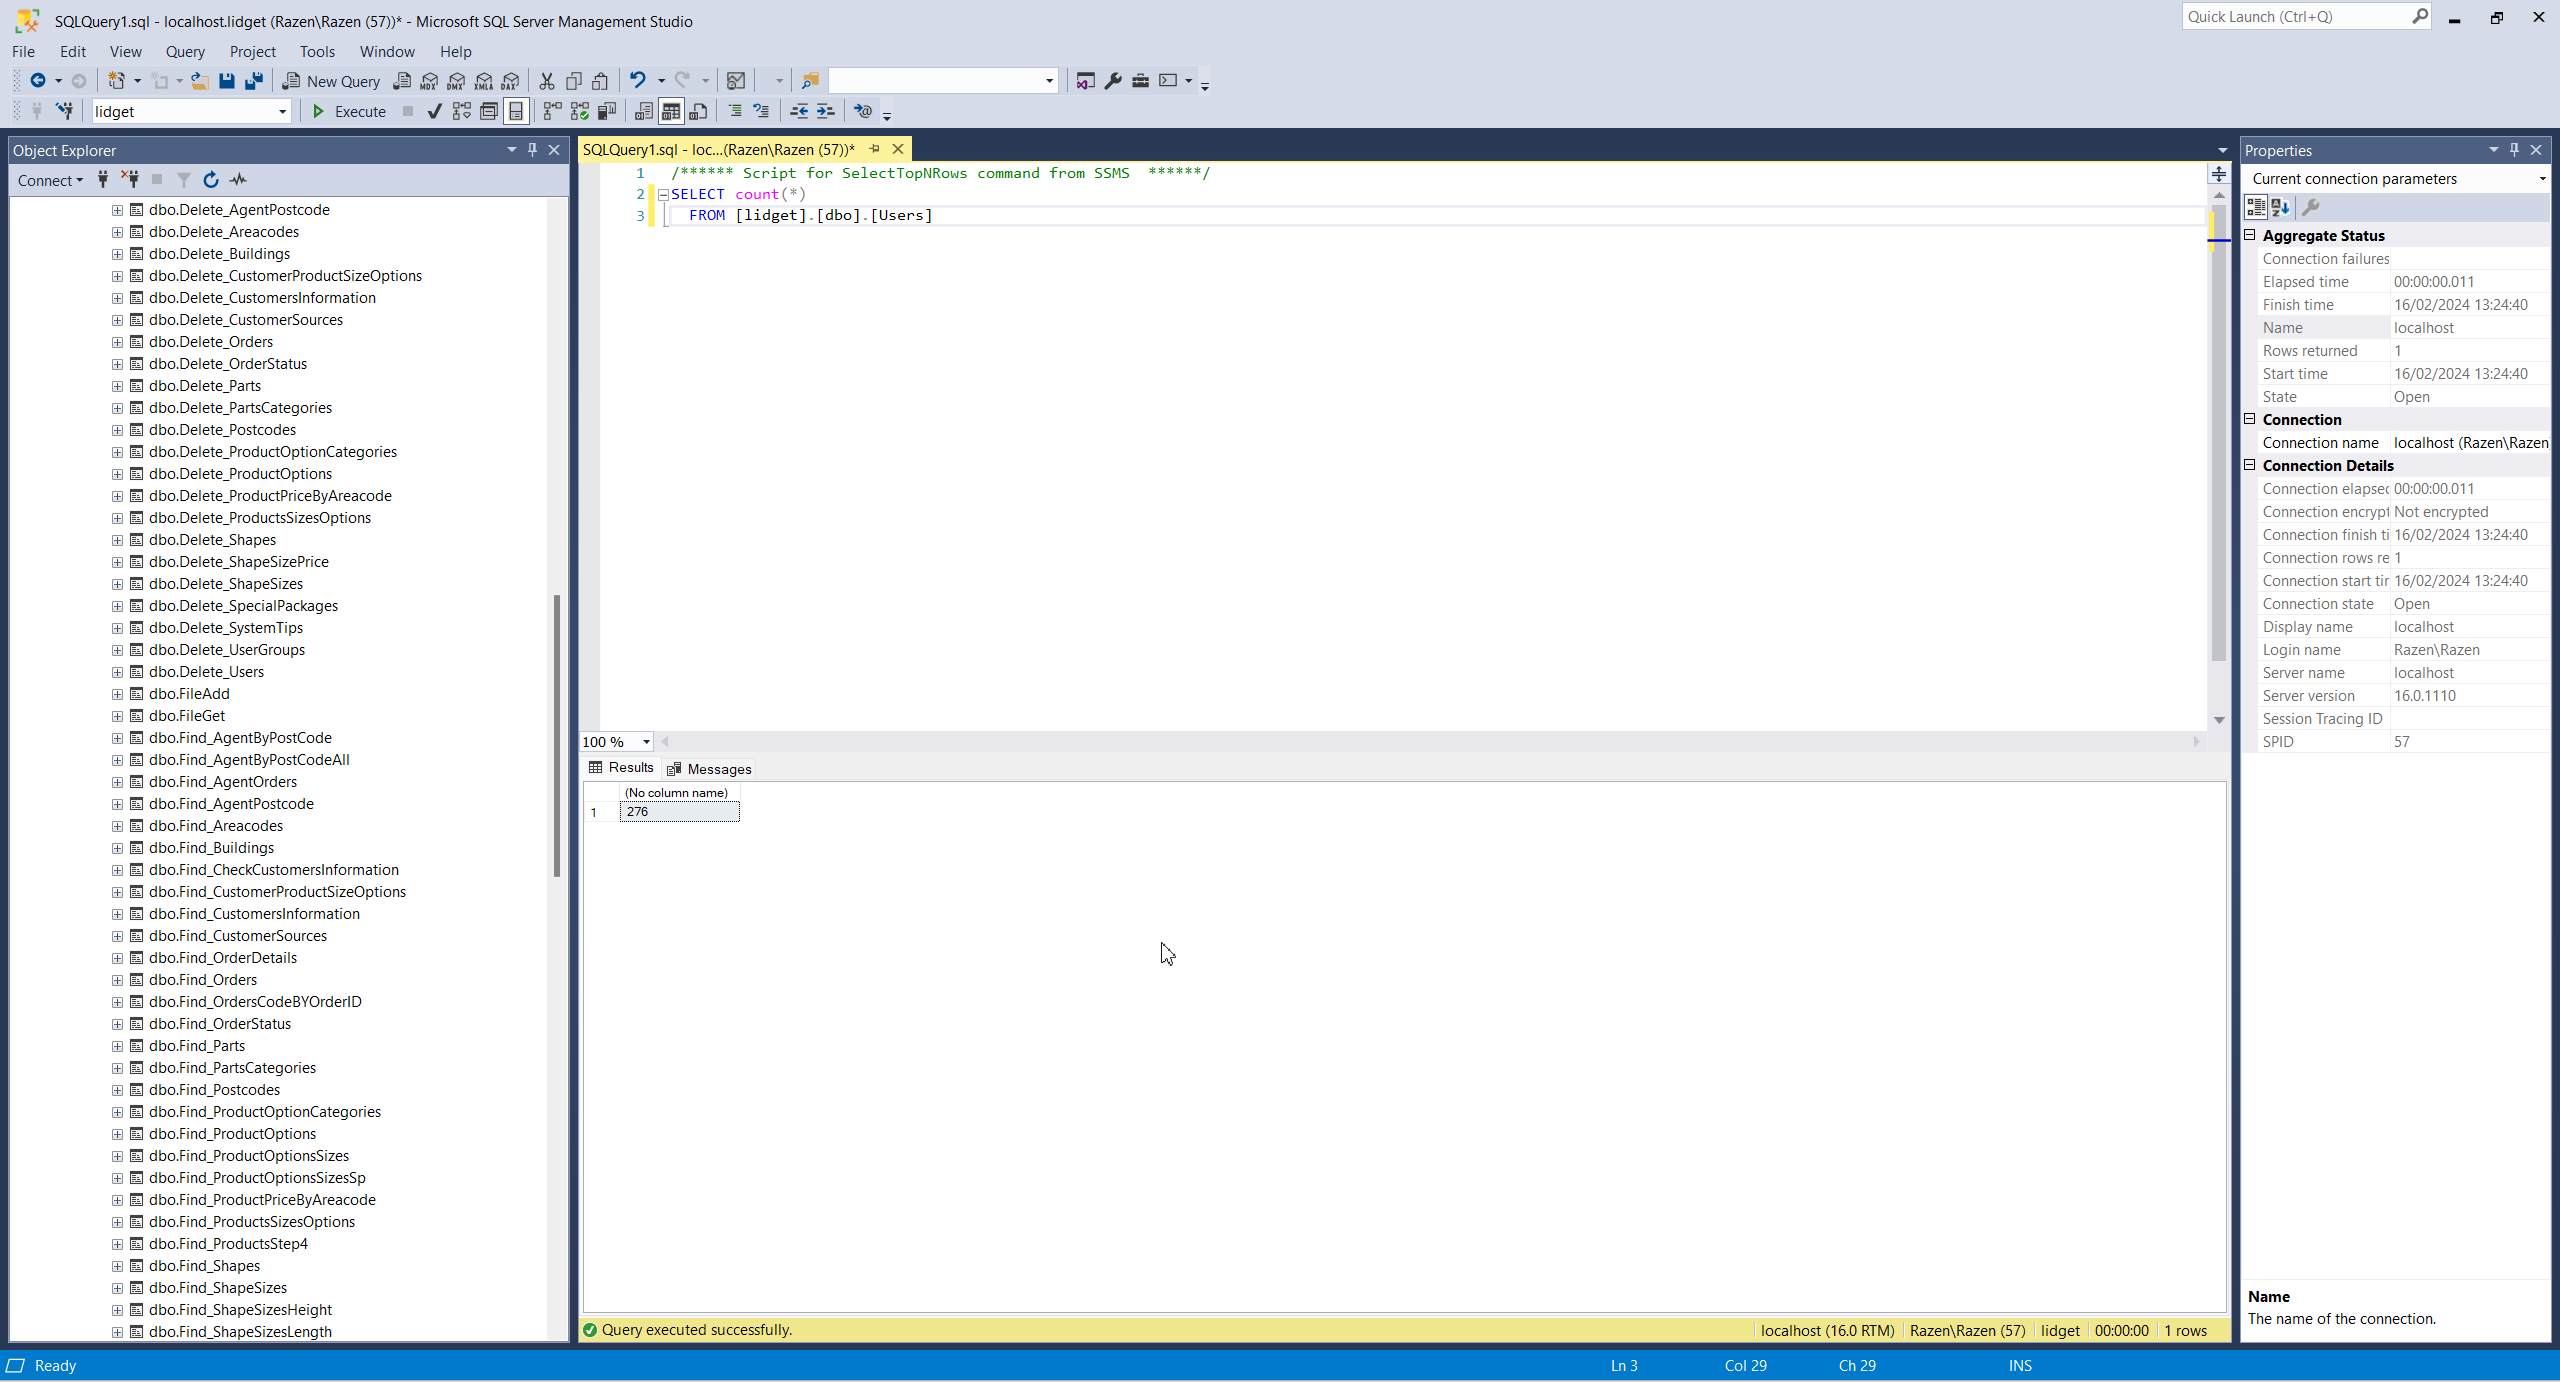
Task: Click the Properties wrench icon in toolbar
Action: (x=1113, y=81)
